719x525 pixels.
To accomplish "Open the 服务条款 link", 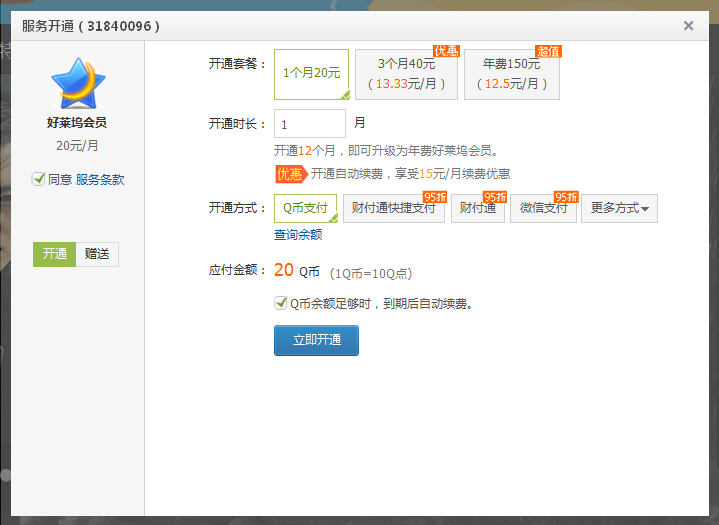I will click(100, 179).
